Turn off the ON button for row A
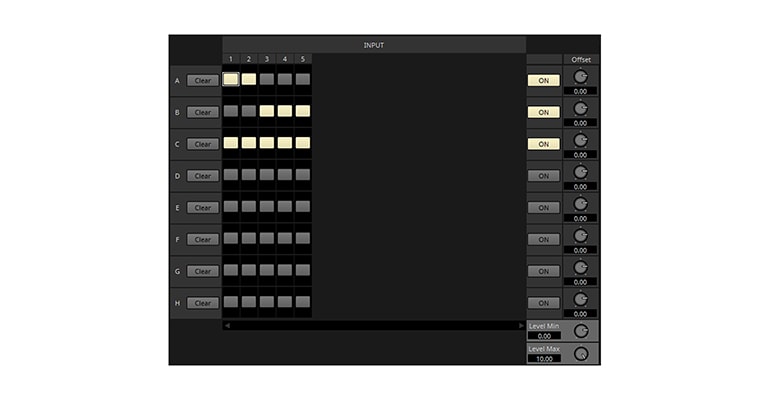The width and height of the screenshot is (770, 400). [543, 80]
